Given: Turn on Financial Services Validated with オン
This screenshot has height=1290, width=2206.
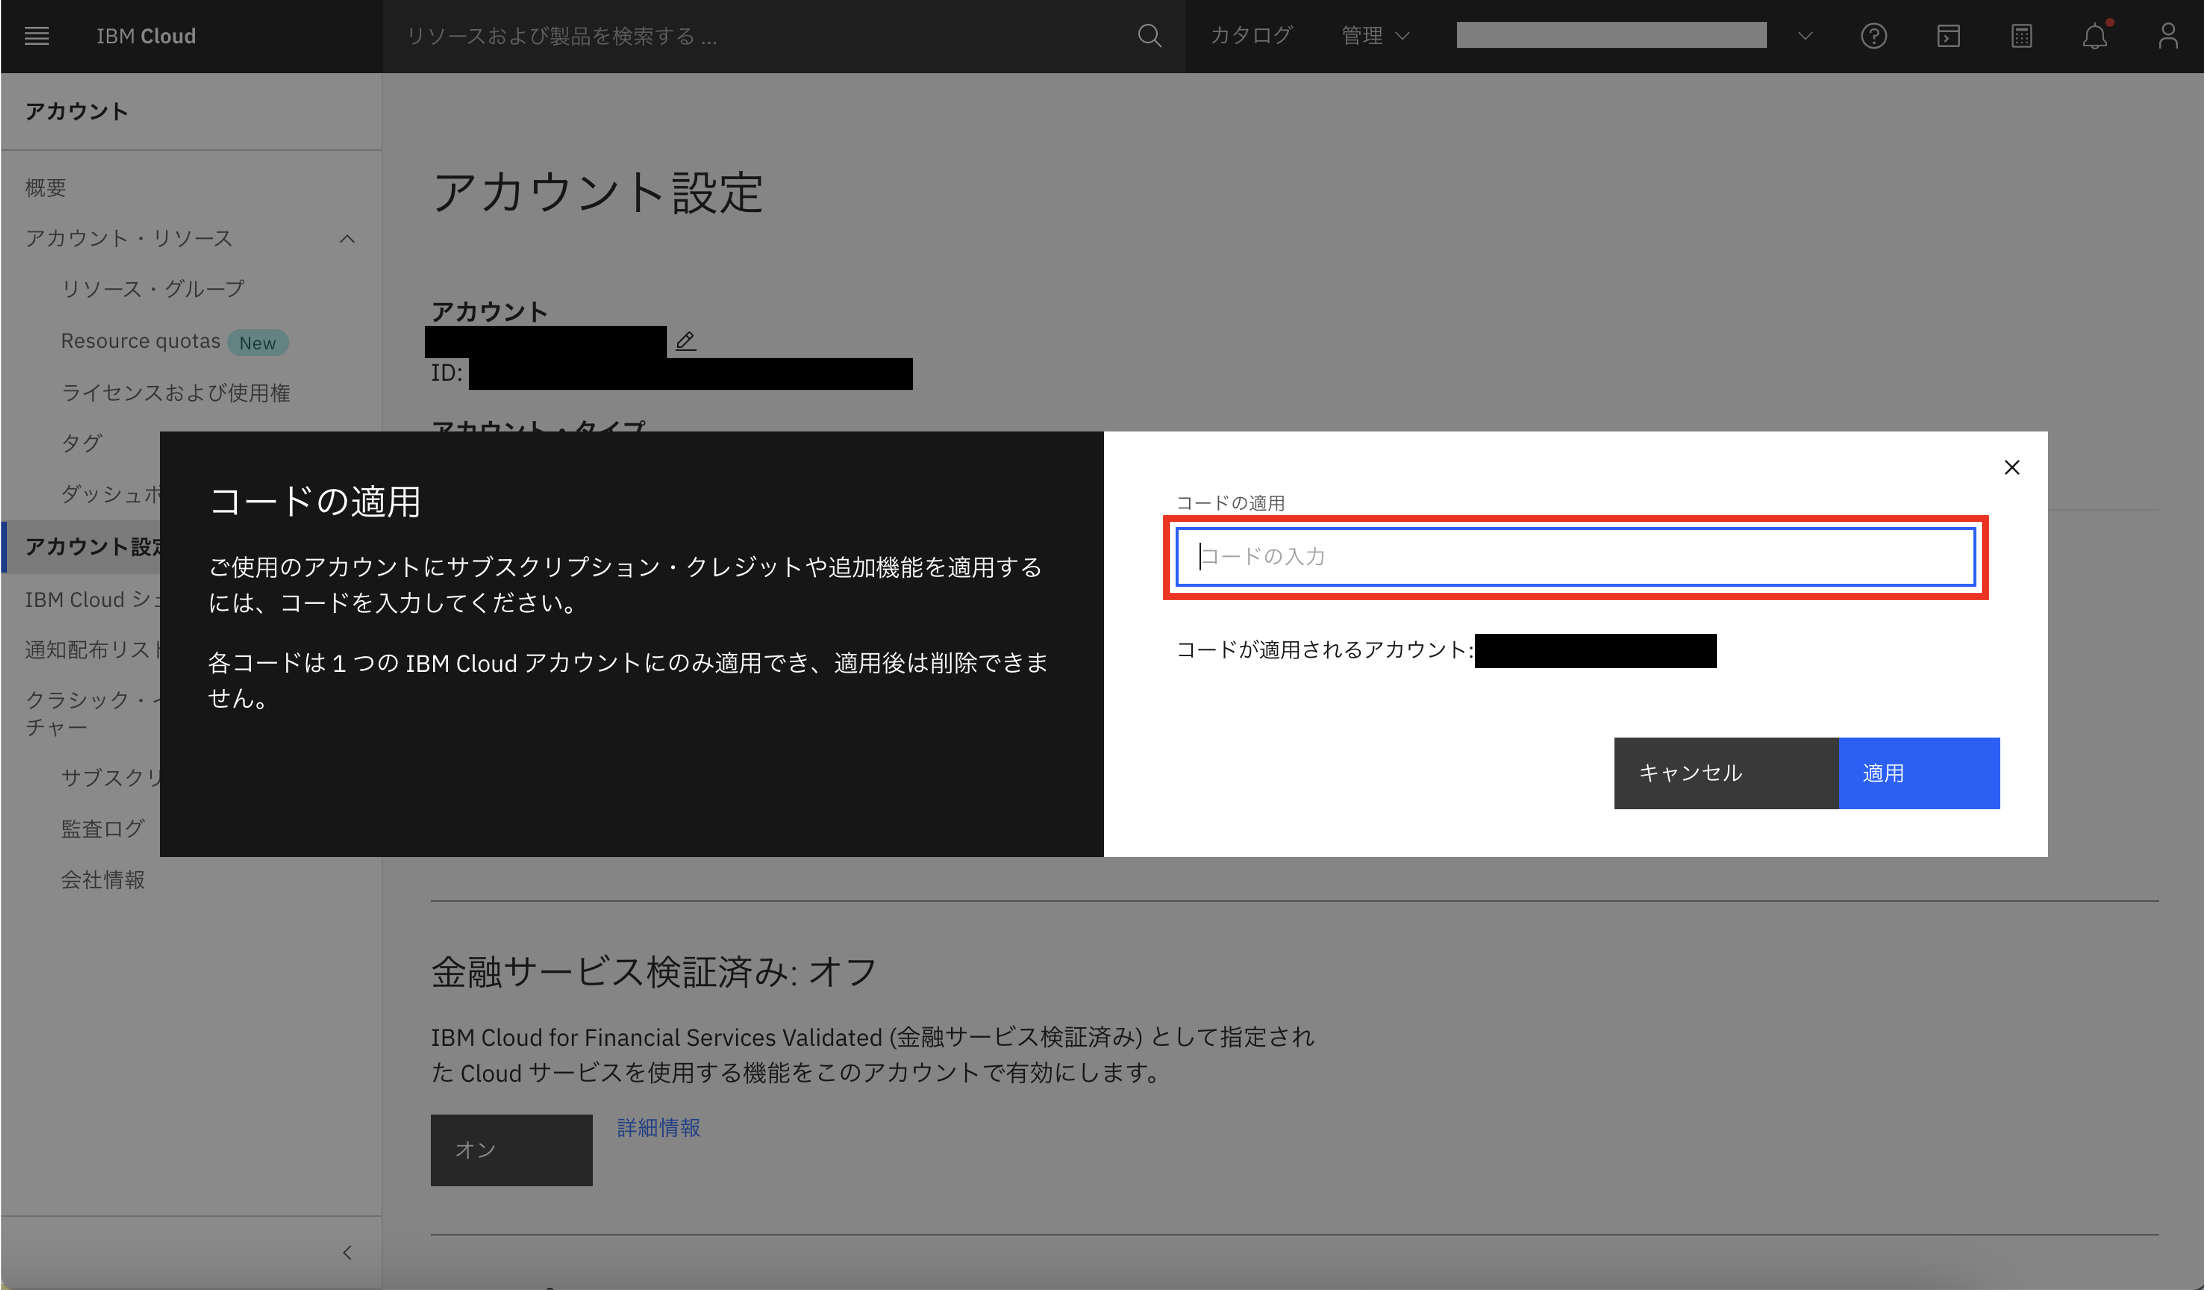Looking at the screenshot, I should [x=511, y=1150].
